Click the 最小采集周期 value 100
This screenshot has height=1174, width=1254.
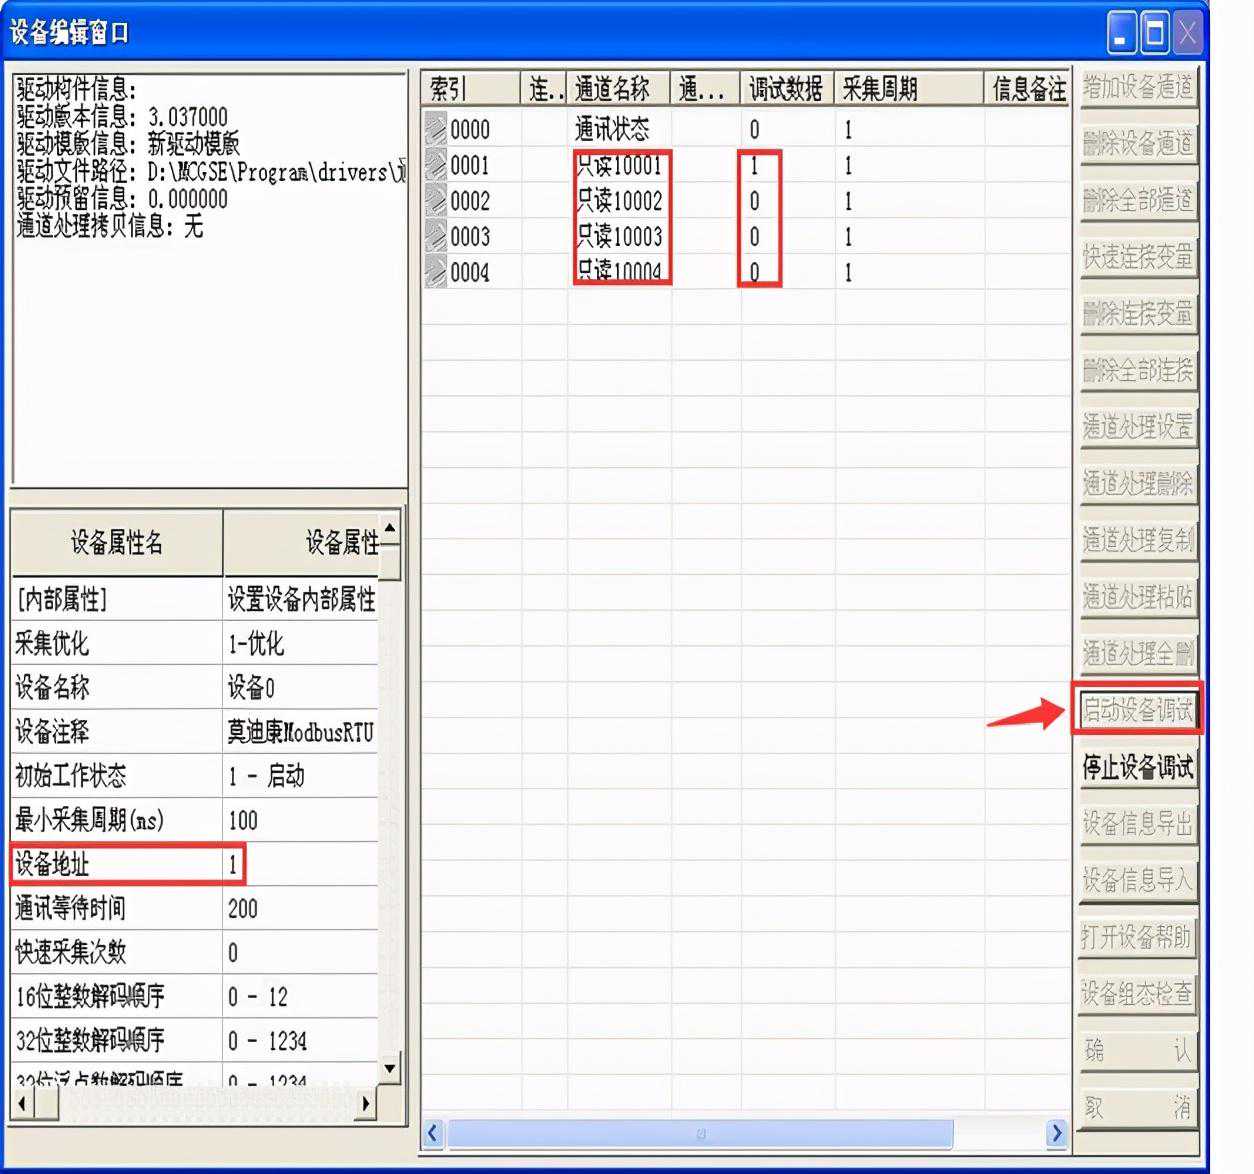coord(300,820)
